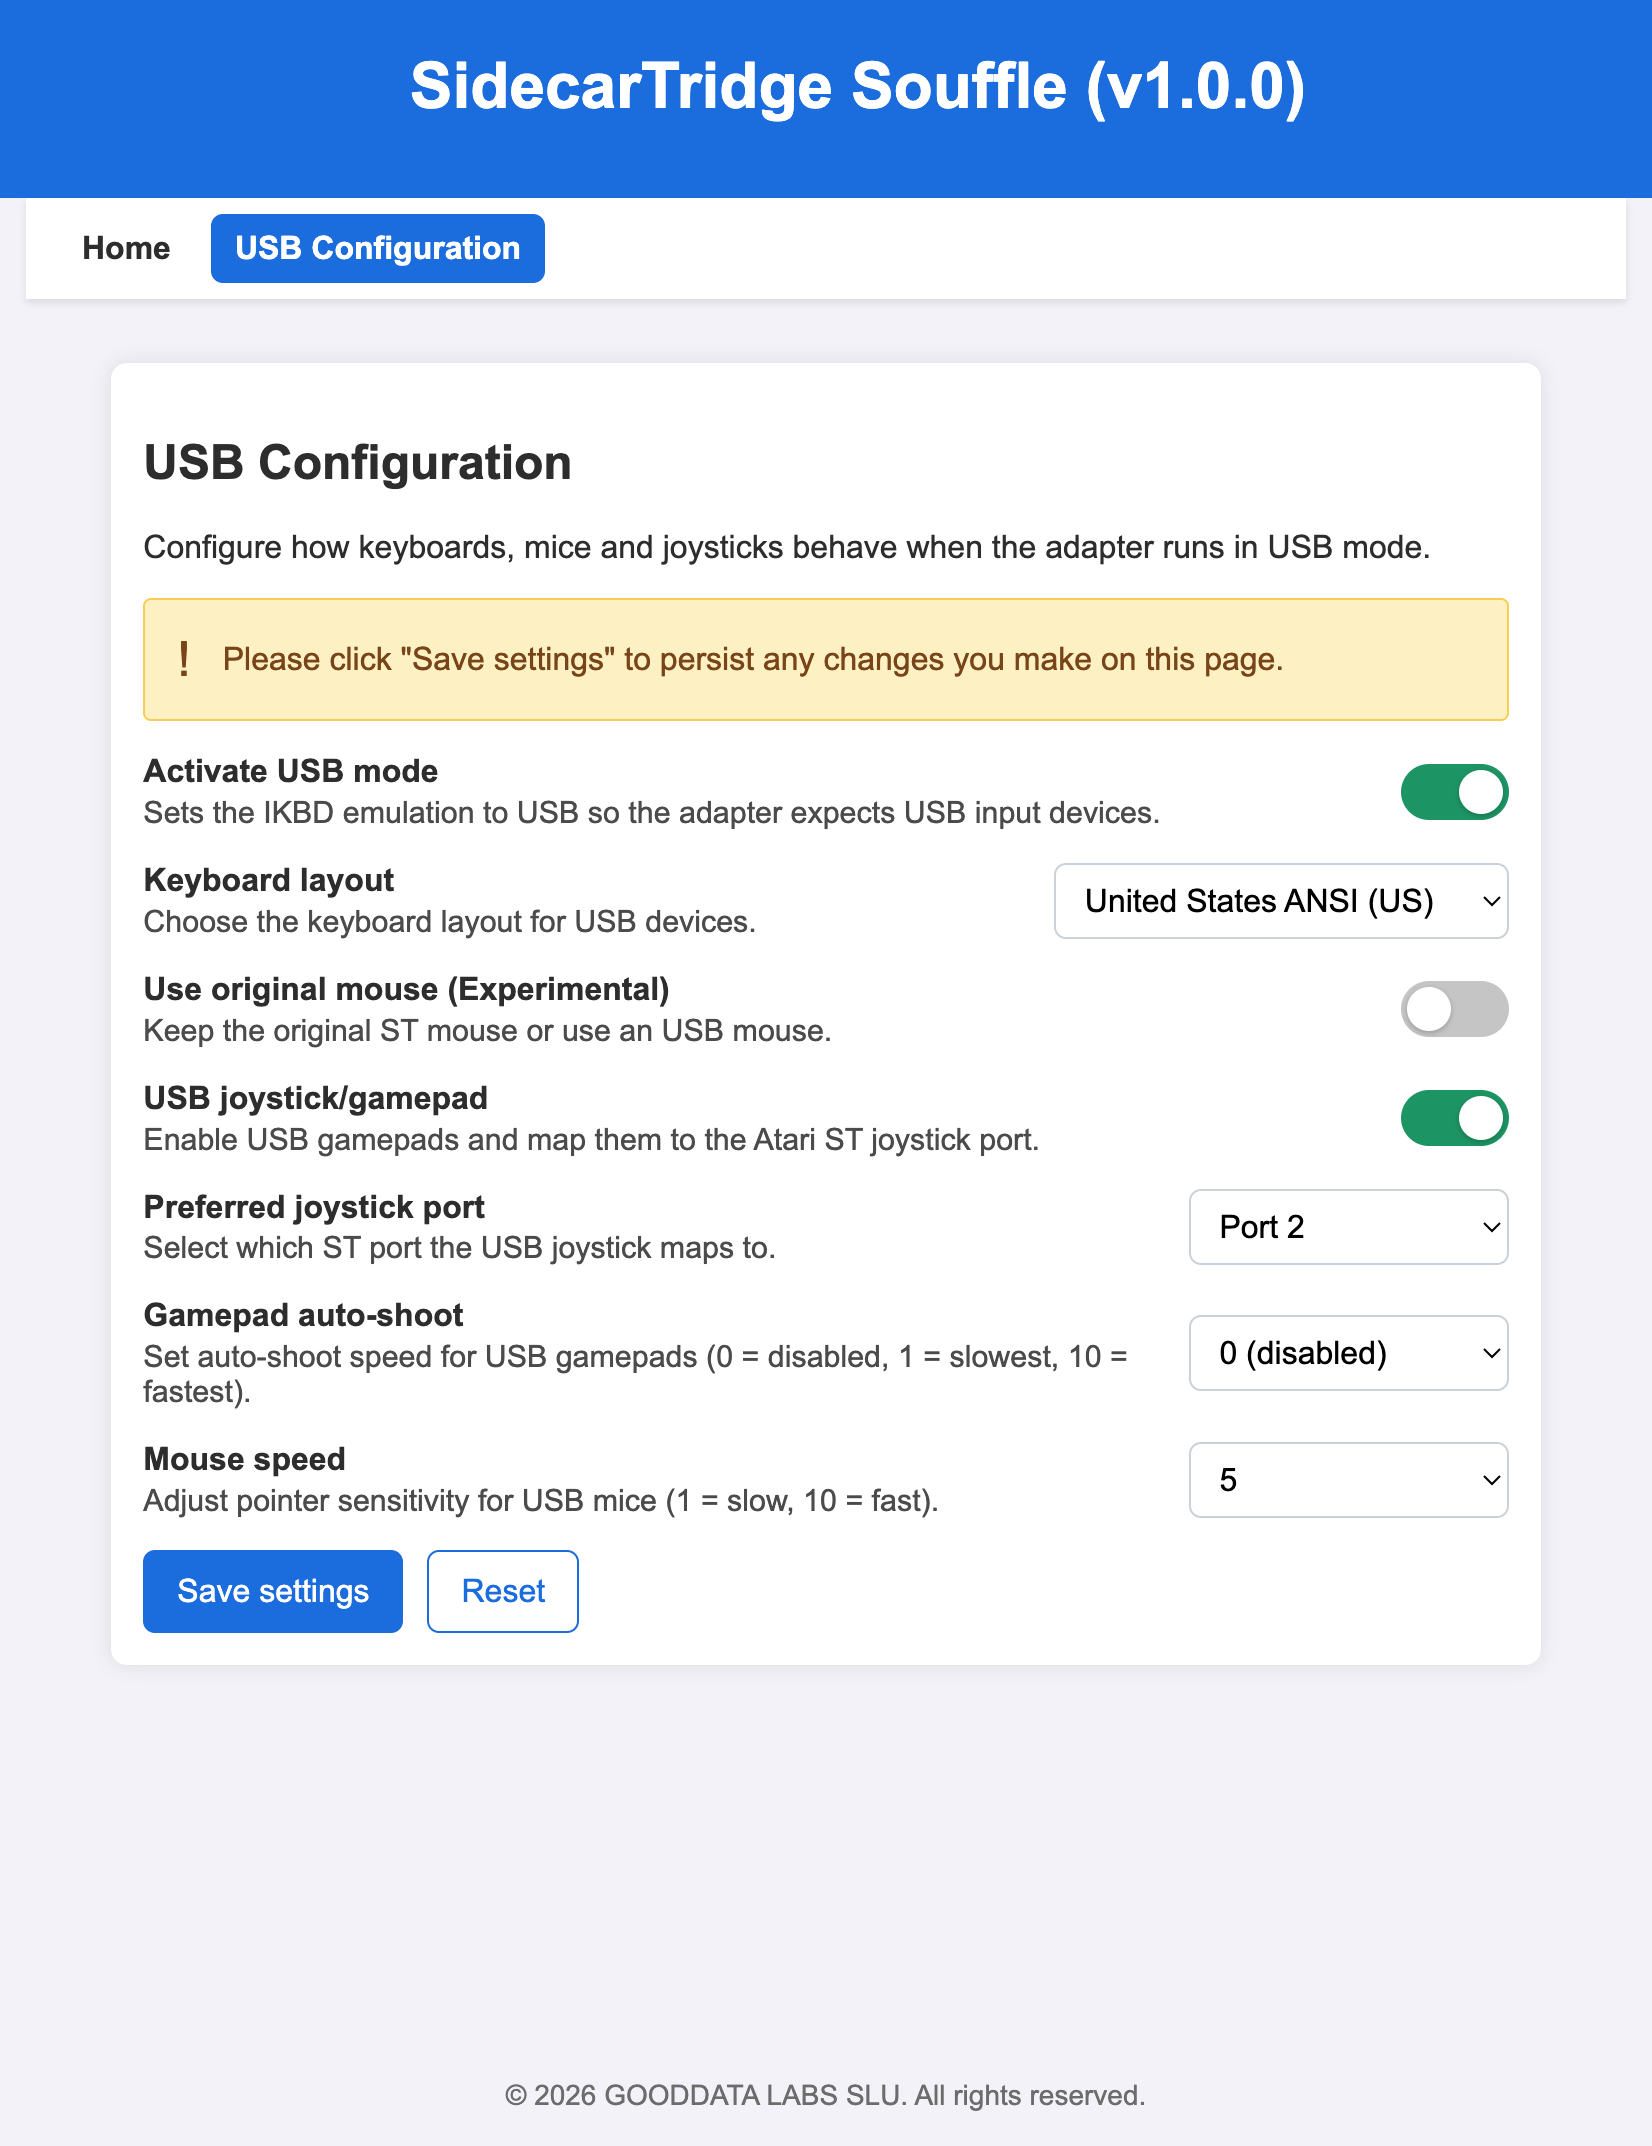Click the Reset button
This screenshot has width=1652, height=2146.
click(502, 1590)
